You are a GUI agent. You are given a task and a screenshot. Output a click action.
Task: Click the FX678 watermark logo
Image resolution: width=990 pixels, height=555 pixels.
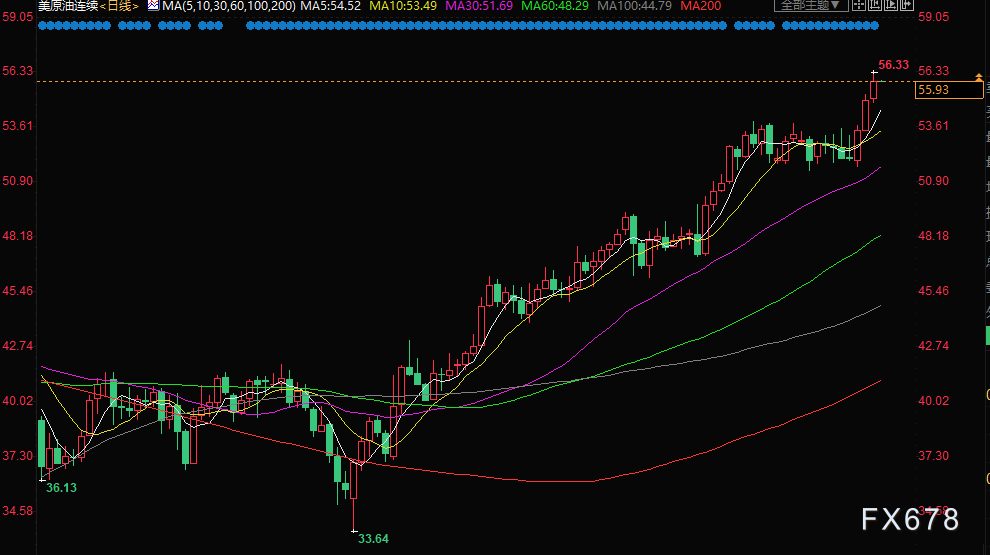tap(910, 519)
